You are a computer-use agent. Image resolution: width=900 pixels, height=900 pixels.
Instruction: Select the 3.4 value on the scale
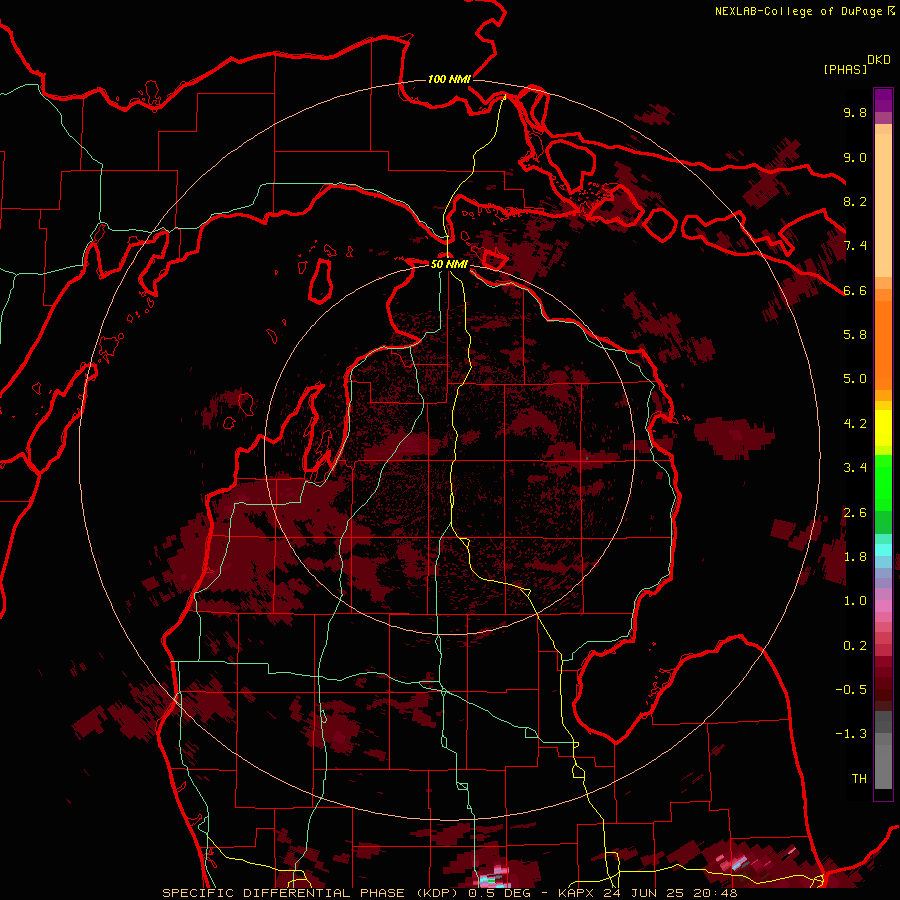coord(855,468)
